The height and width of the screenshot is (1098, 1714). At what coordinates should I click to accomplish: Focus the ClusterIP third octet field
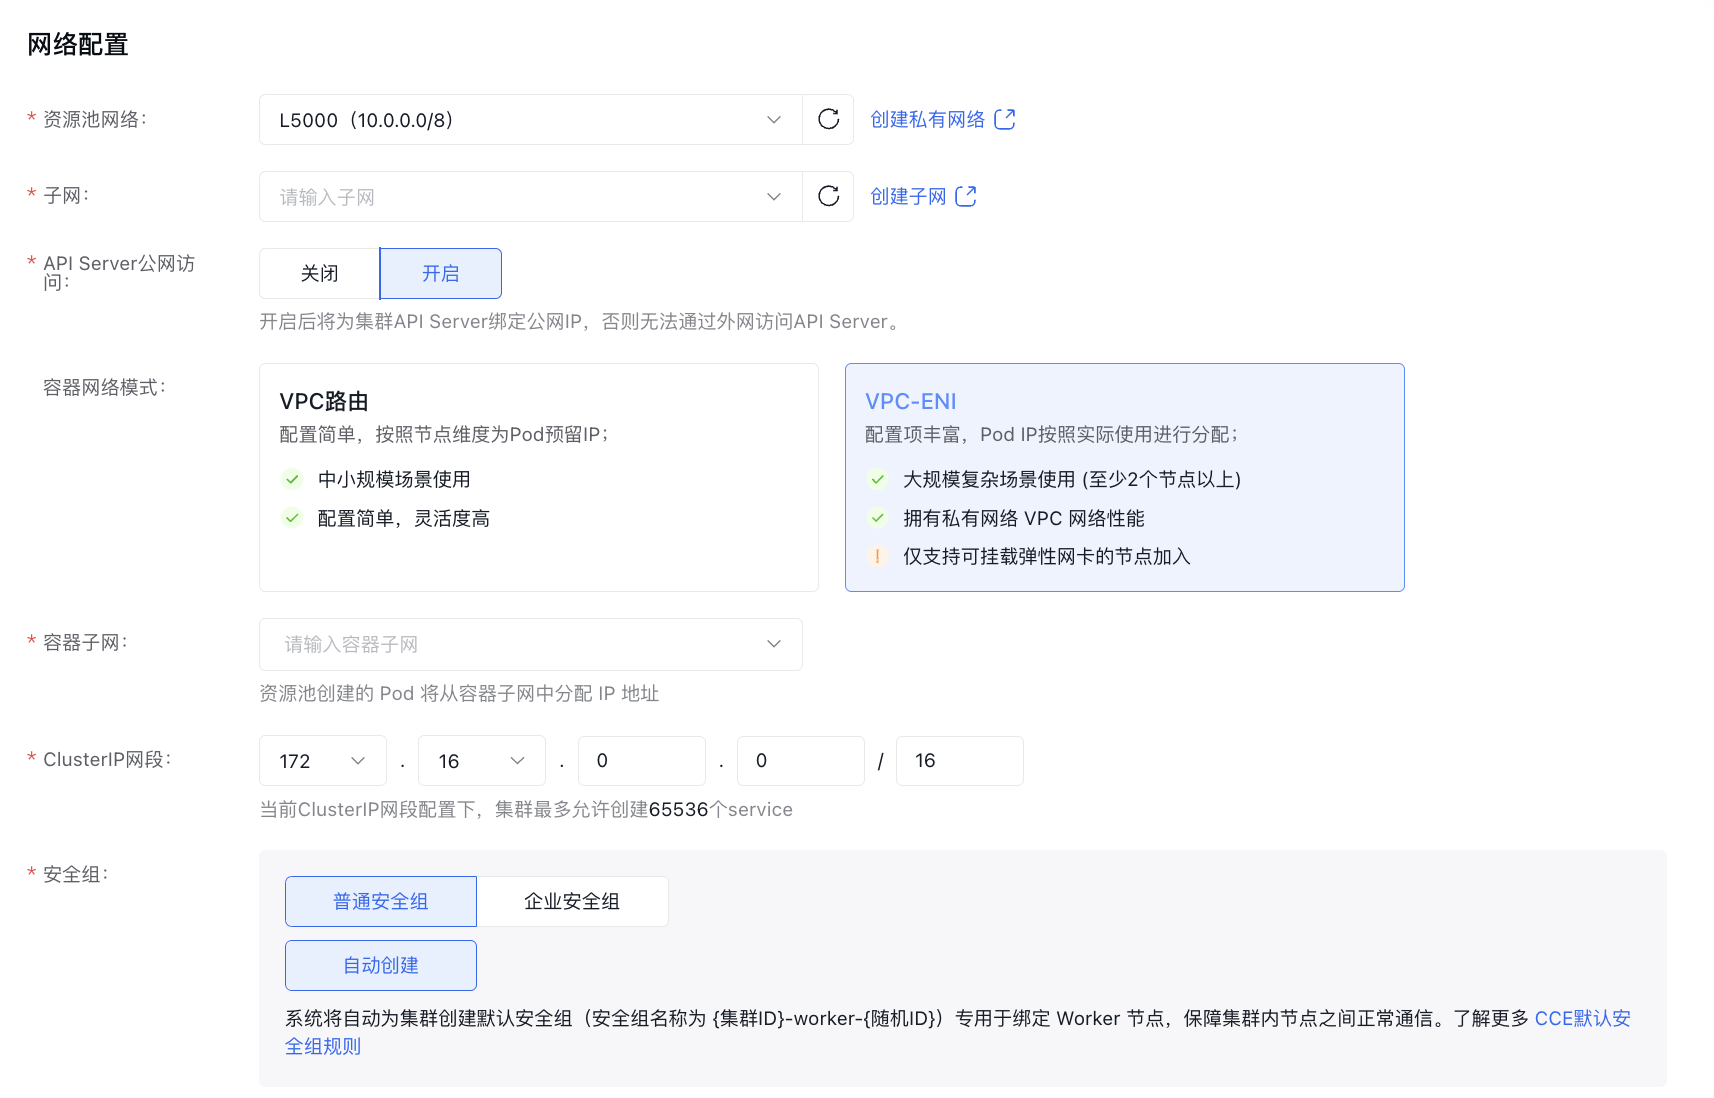[x=642, y=761]
